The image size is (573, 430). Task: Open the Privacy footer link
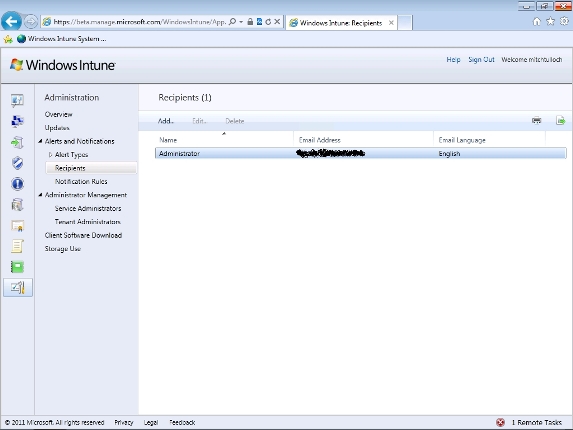pyautogui.click(x=124, y=423)
